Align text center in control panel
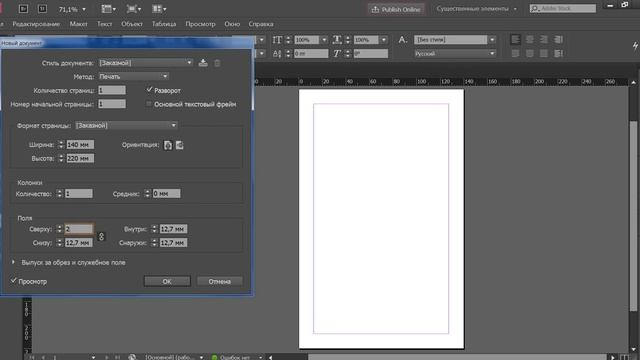 click(x=529, y=39)
